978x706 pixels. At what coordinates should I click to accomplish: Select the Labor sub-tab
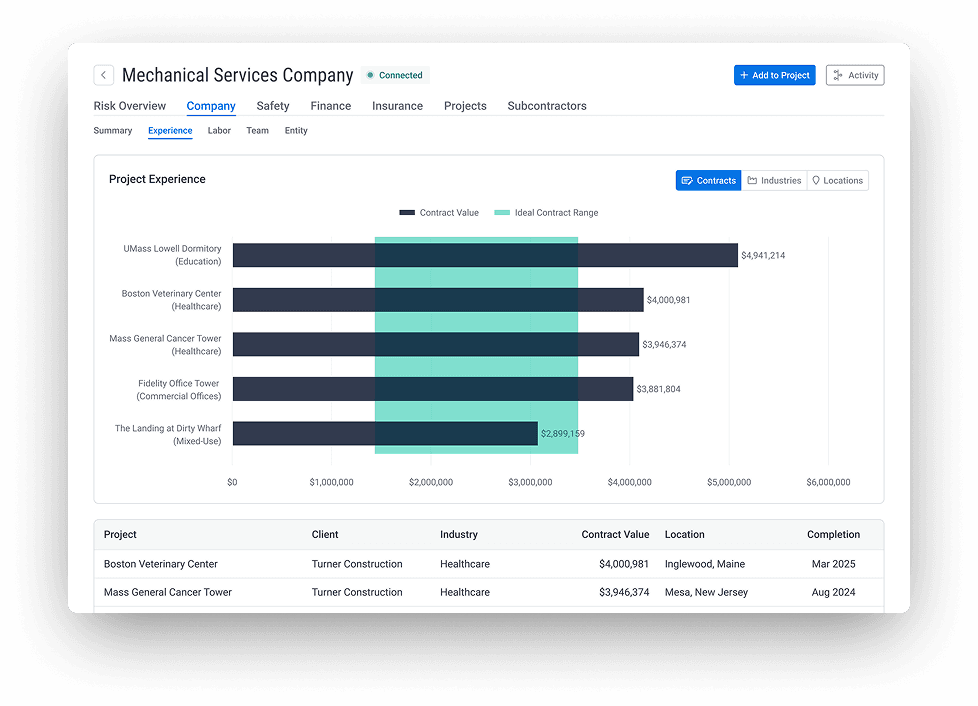(219, 131)
